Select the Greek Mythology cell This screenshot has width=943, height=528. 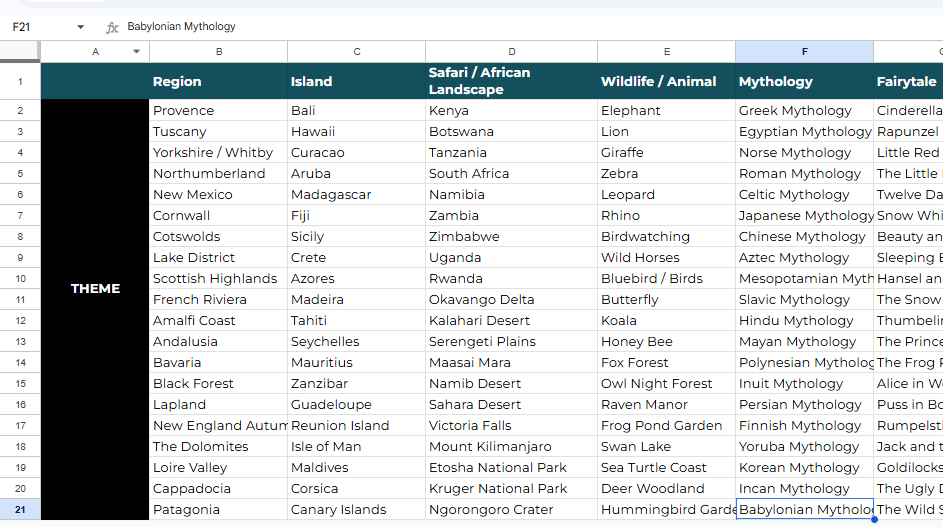coord(805,111)
